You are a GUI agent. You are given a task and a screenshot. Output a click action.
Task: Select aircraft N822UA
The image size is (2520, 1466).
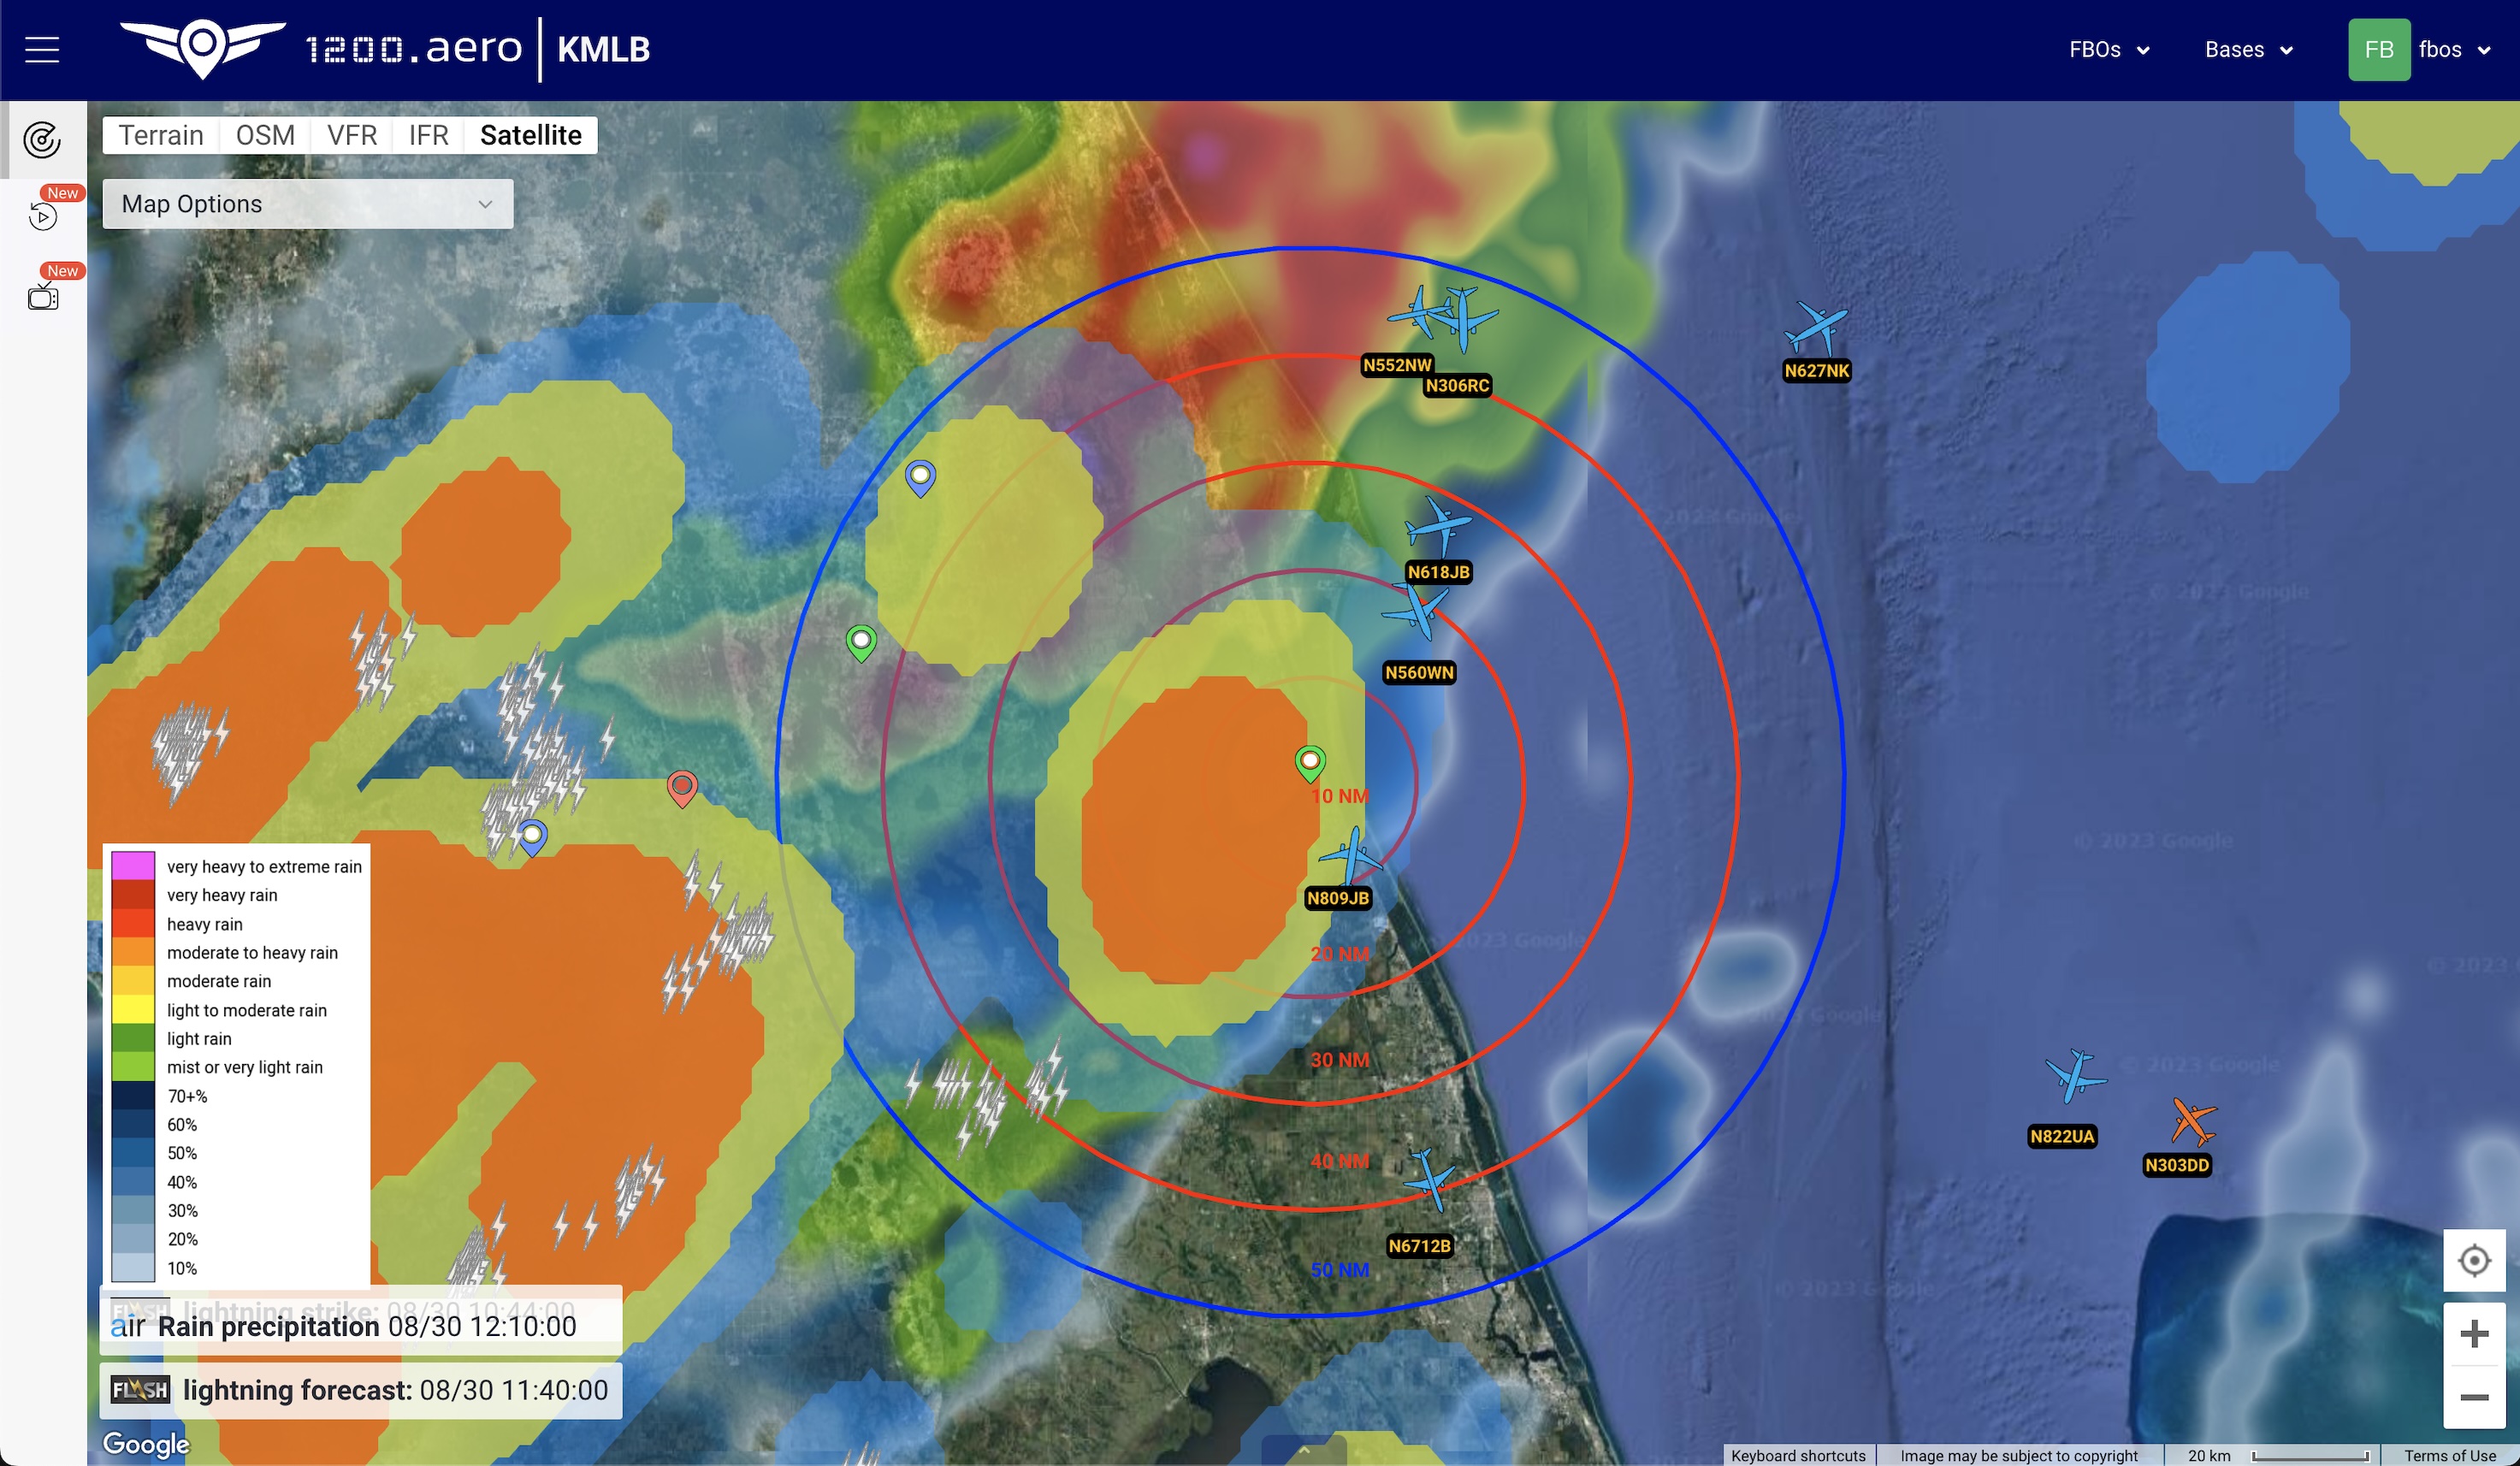point(2076,1076)
